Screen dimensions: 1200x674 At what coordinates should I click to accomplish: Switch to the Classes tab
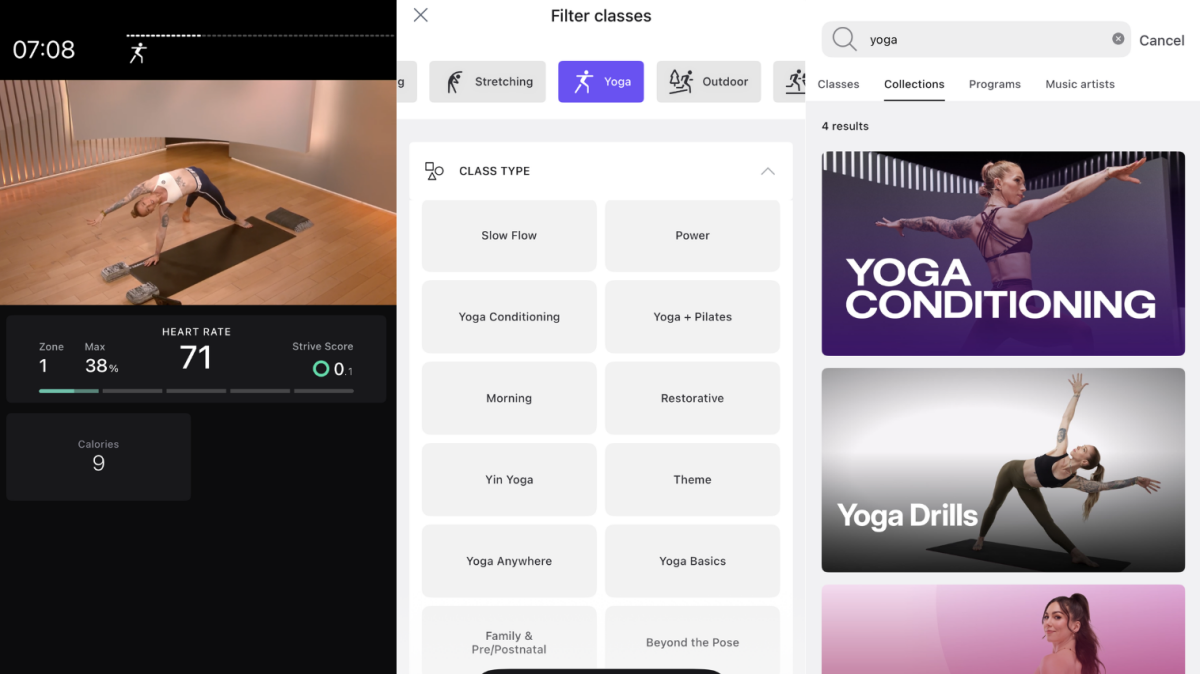(x=838, y=84)
